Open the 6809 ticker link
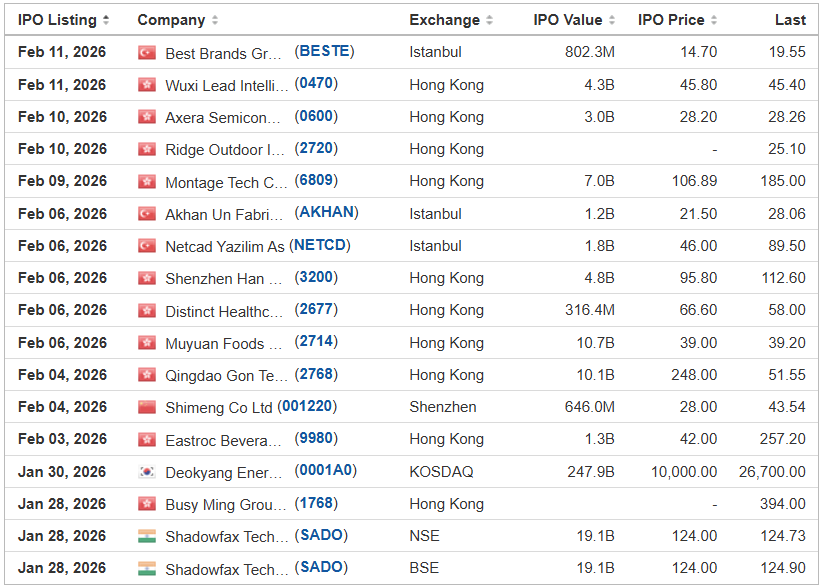 [316, 180]
